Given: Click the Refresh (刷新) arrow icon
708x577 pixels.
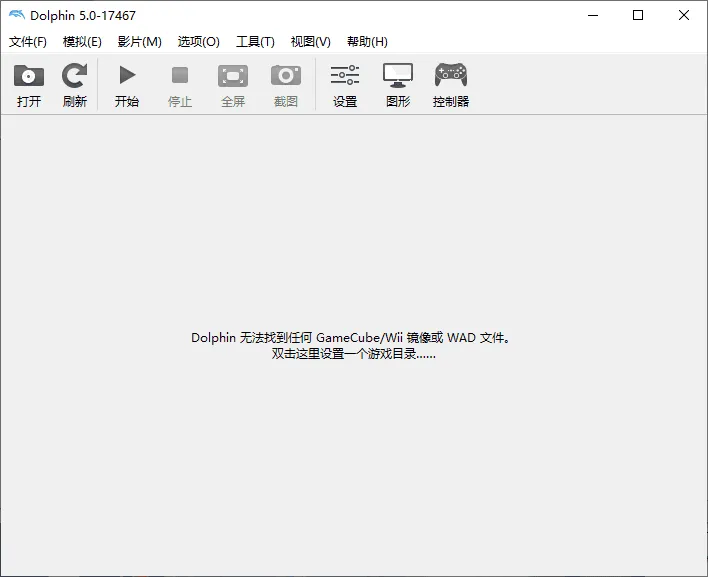Looking at the screenshot, I should pyautogui.click(x=75, y=76).
